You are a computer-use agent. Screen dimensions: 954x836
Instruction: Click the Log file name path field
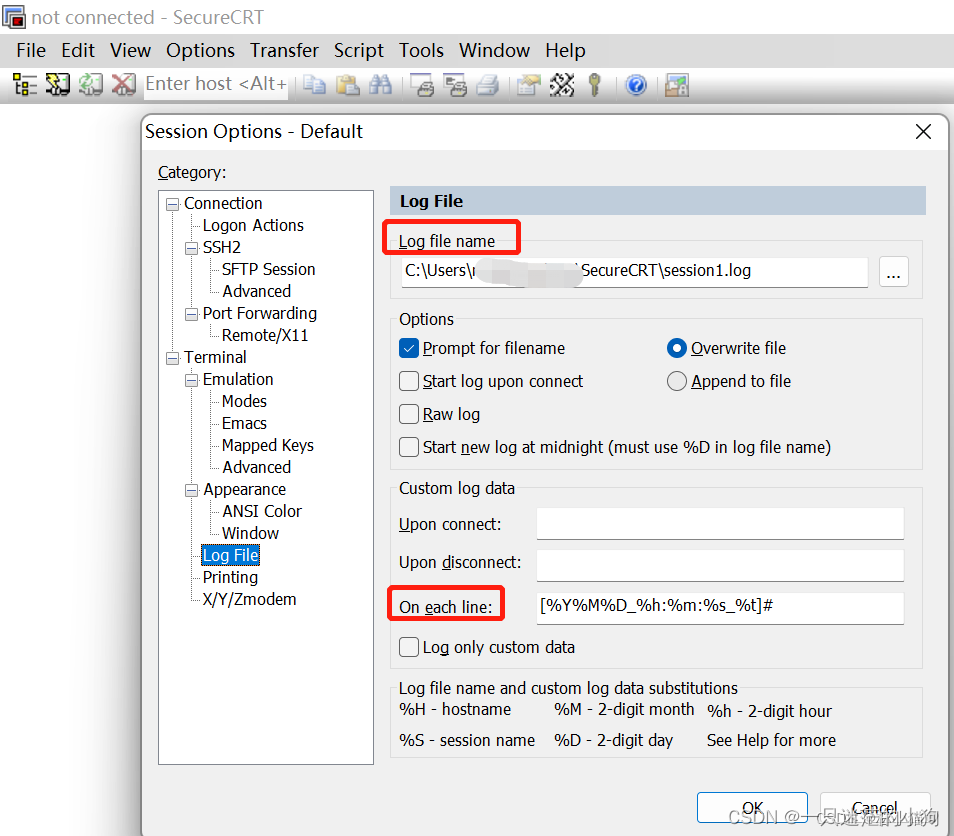coord(634,271)
